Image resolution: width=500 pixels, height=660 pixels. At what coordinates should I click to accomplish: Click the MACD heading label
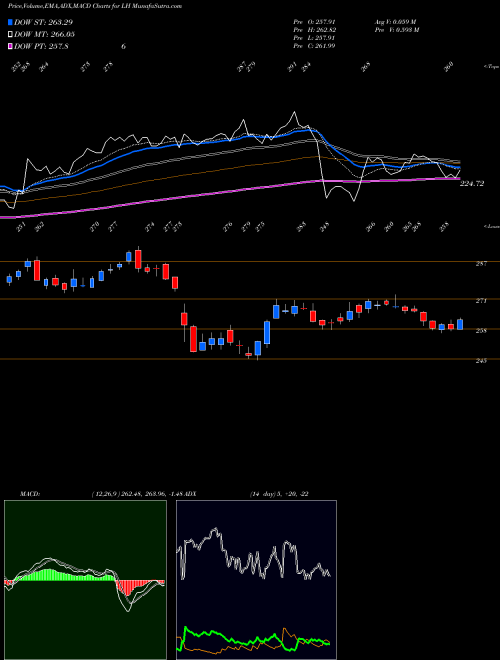pos(30,494)
